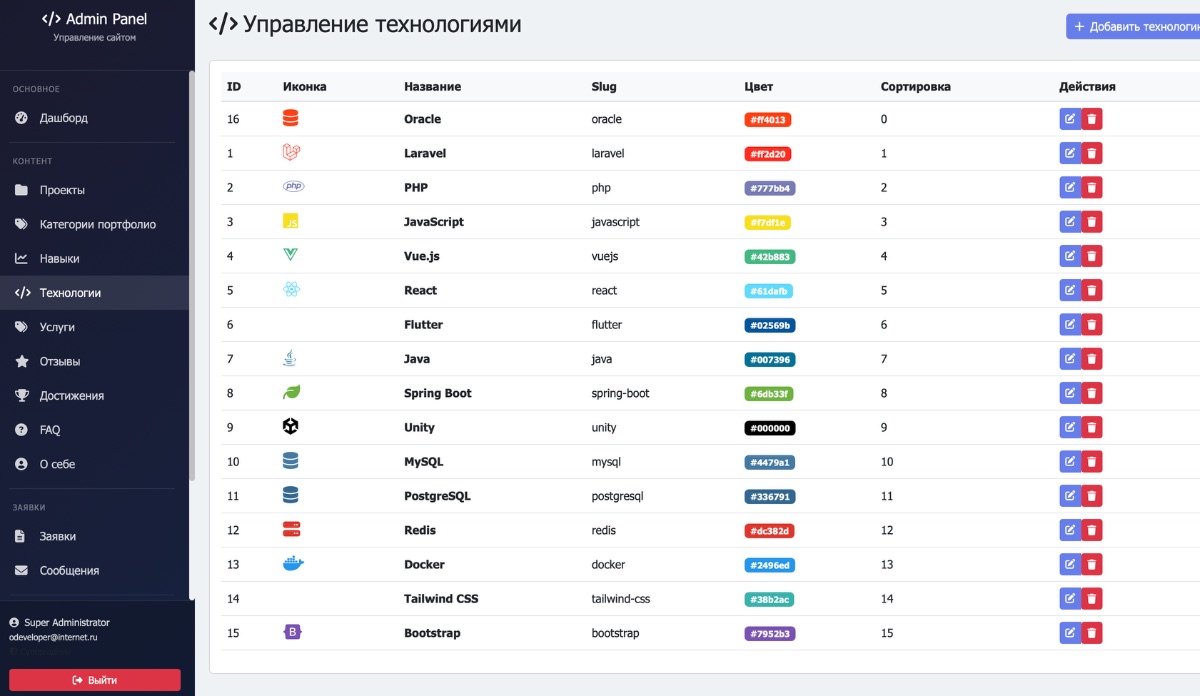This screenshot has width=1200, height=696.
Task: Click trash icon for Laravel
Action: click(x=1092, y=153)
